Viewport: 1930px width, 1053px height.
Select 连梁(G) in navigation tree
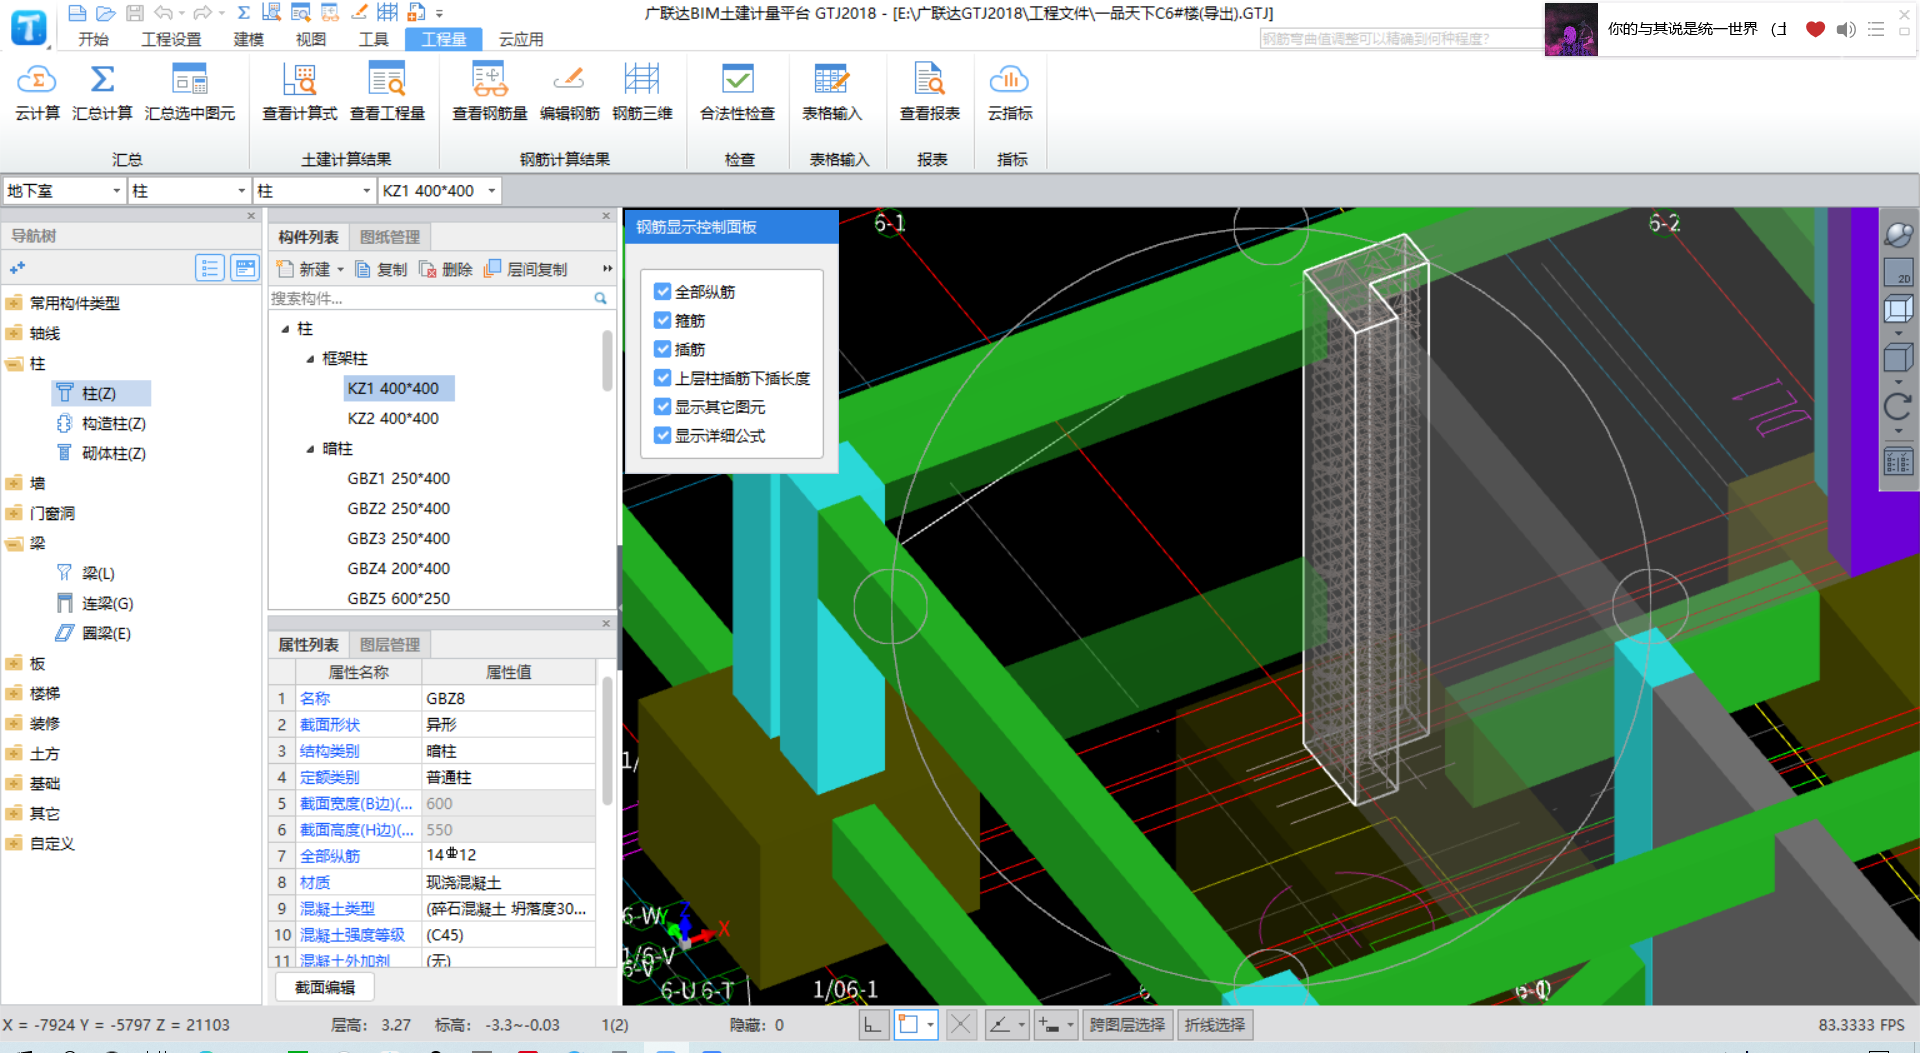(95, 604)
